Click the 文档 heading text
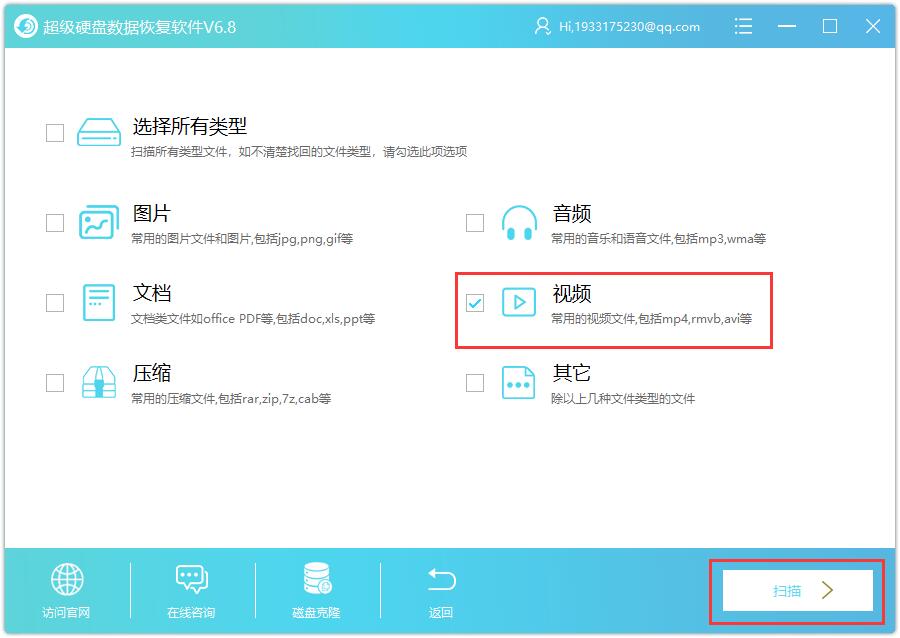 click(x=152, y=293)
